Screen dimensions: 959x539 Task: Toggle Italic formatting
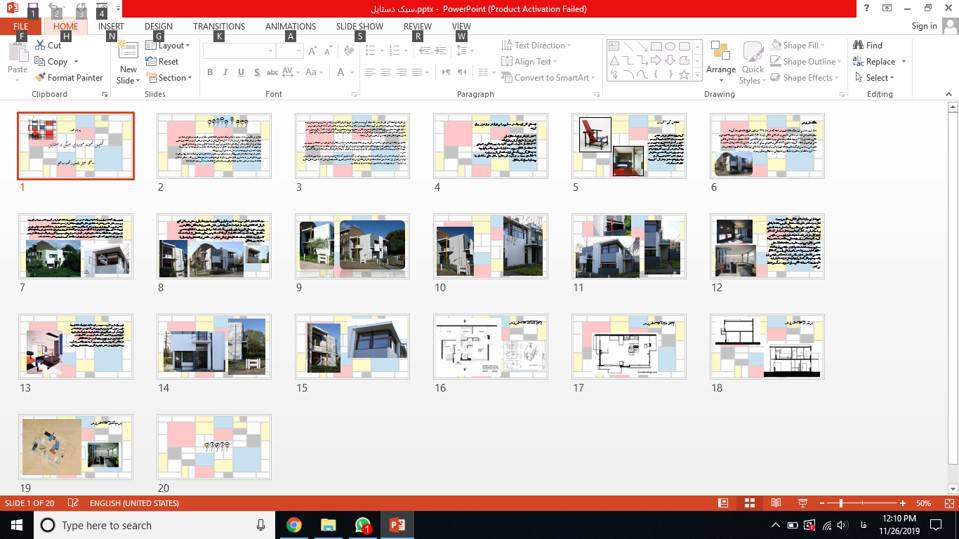point(225,72)
